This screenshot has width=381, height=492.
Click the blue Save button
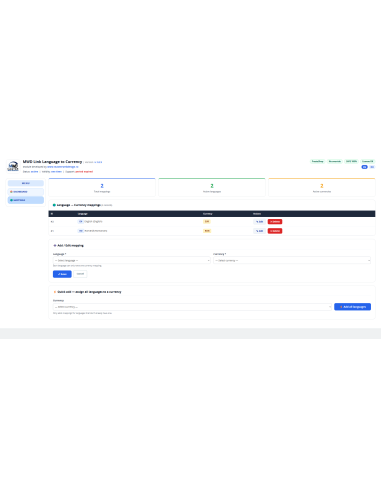[x=62, y=274]
